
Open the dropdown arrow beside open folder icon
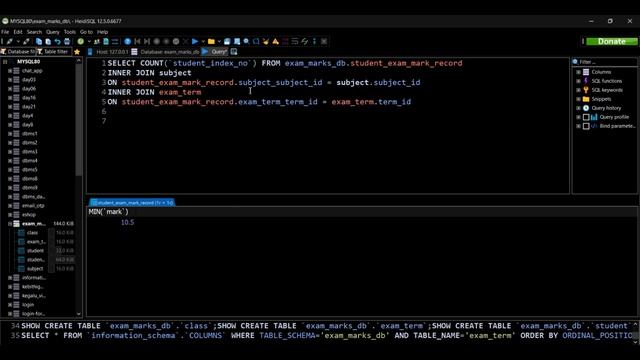click(x=219, y=42)
